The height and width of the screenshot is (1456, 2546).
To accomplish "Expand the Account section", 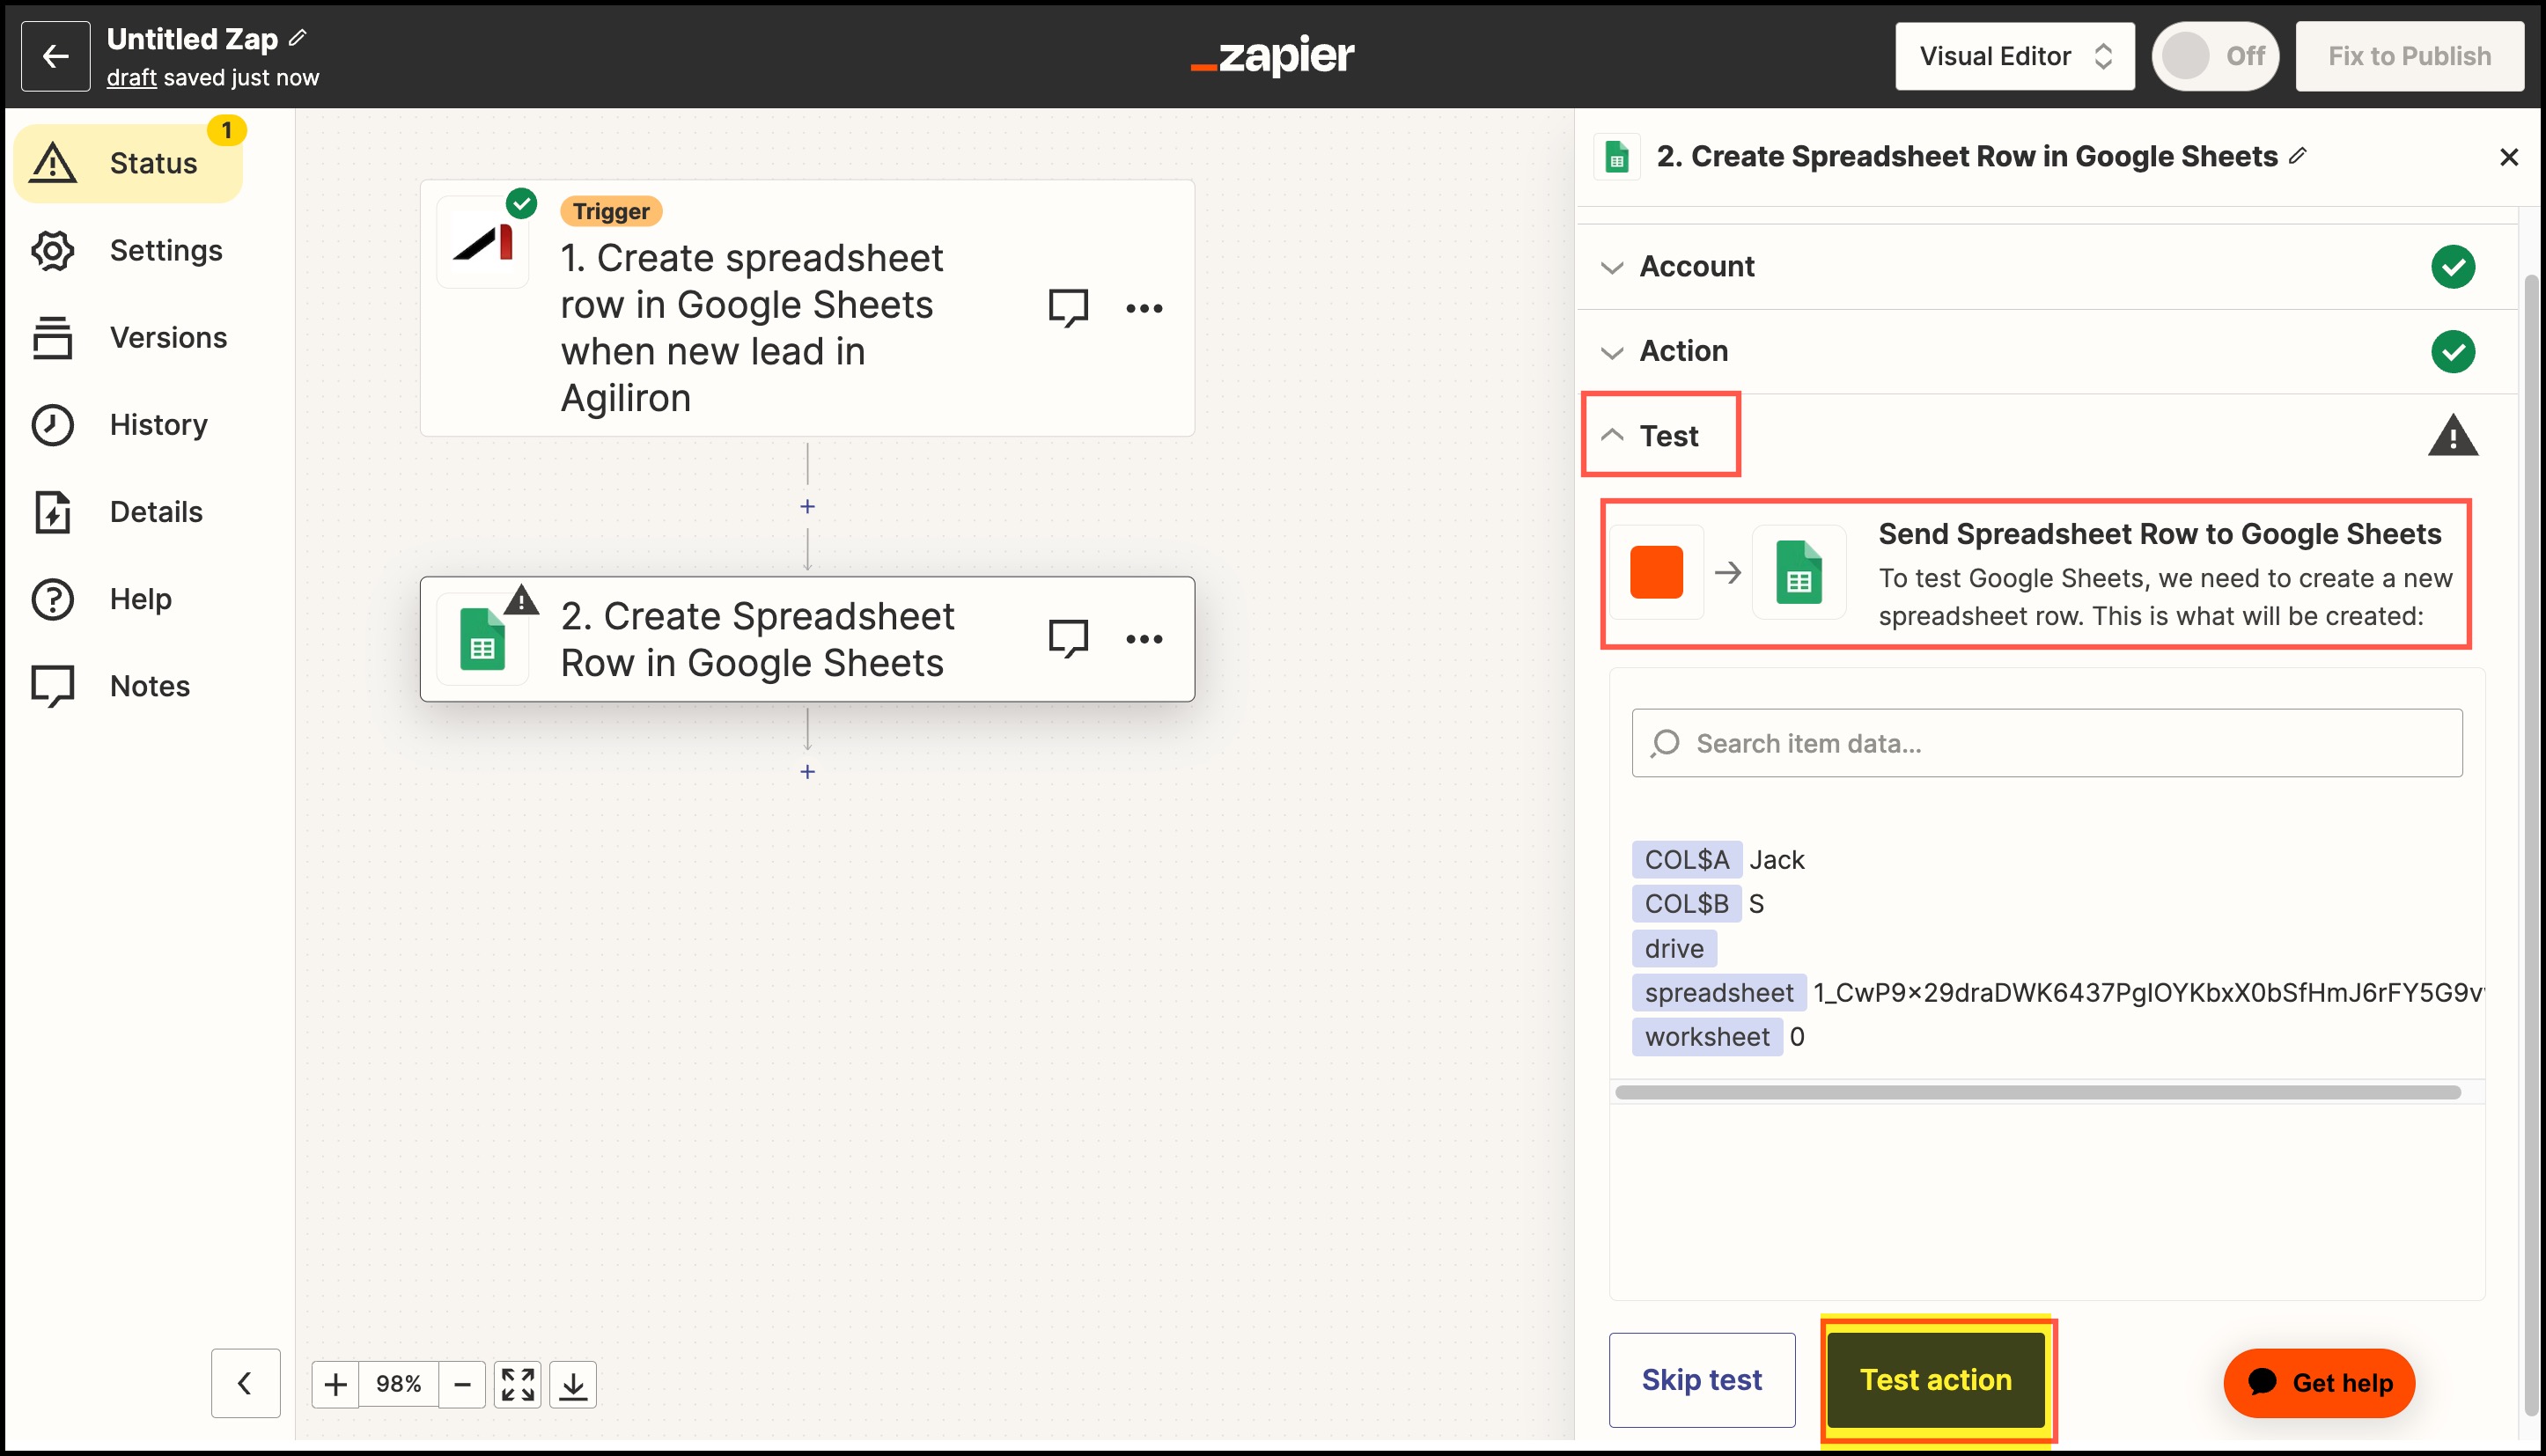I will 1697,267.
